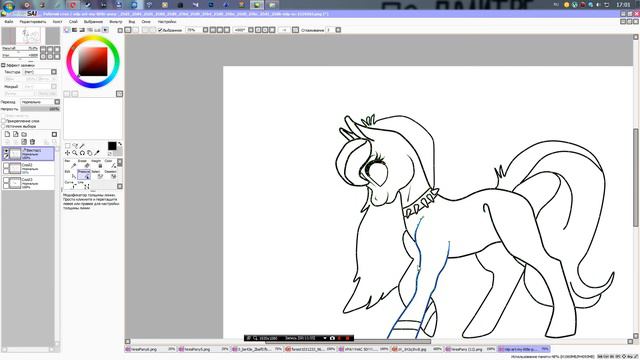Select the rotate canvas tool
The width and height of the screenshot is (640, 360).
[x=82, y=153]
